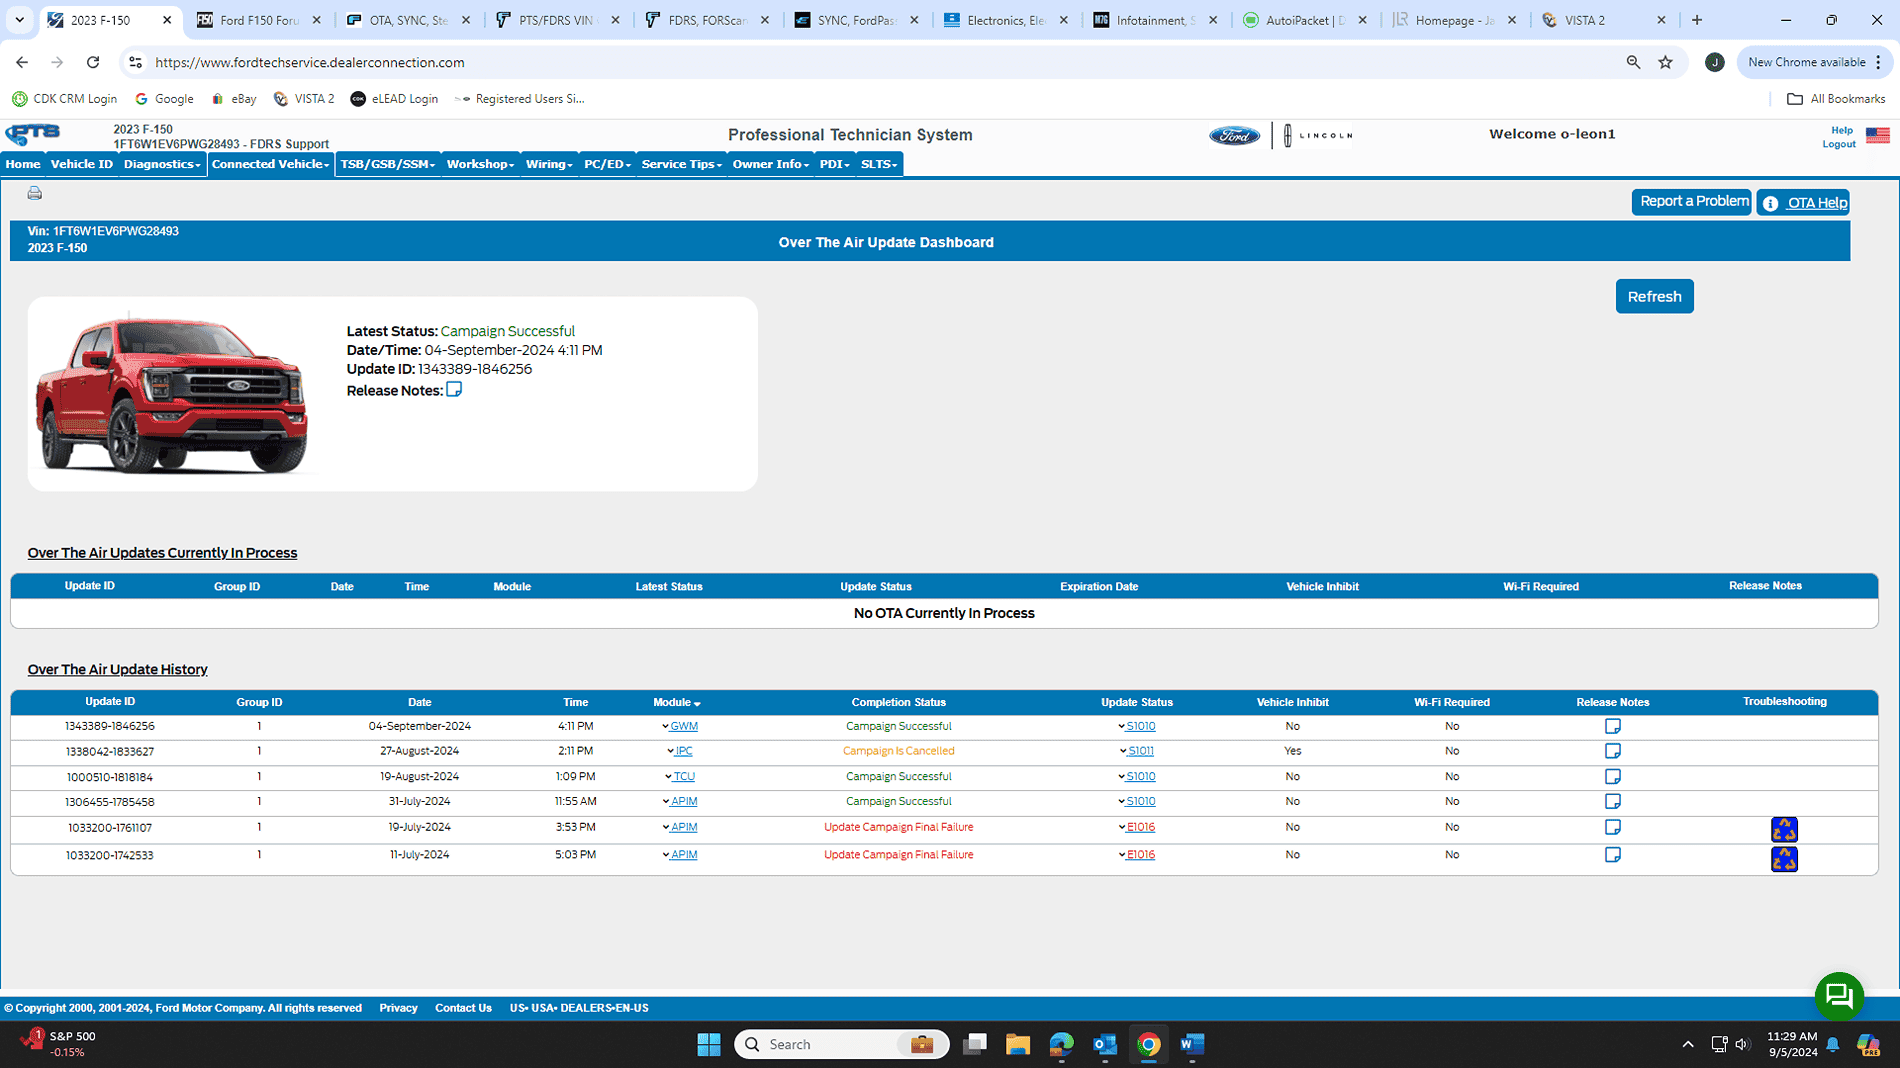The image size is (1900, 1068).
Task: Click the Report a Problem button
Action: (1692, 202)
